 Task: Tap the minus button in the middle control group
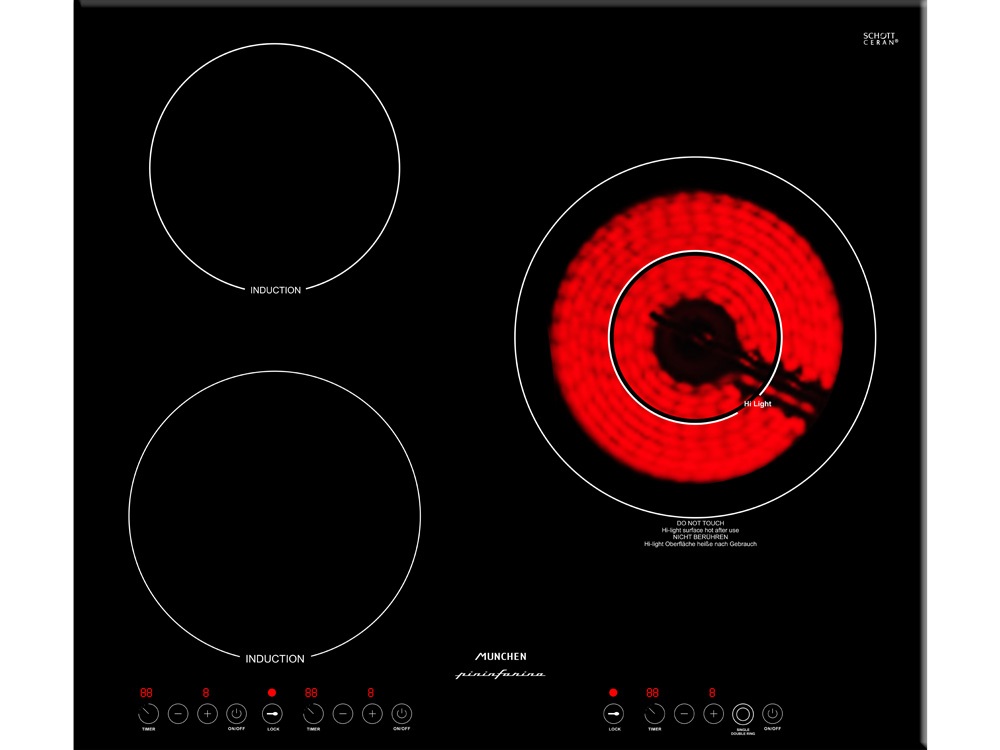point(343,714)
